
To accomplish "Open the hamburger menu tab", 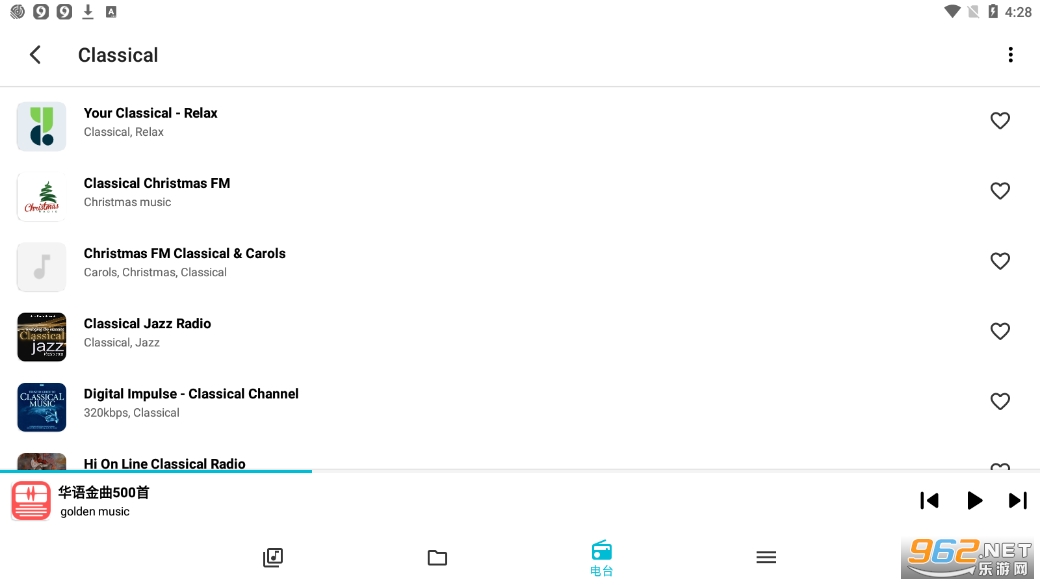I will (x=766, y=558).
